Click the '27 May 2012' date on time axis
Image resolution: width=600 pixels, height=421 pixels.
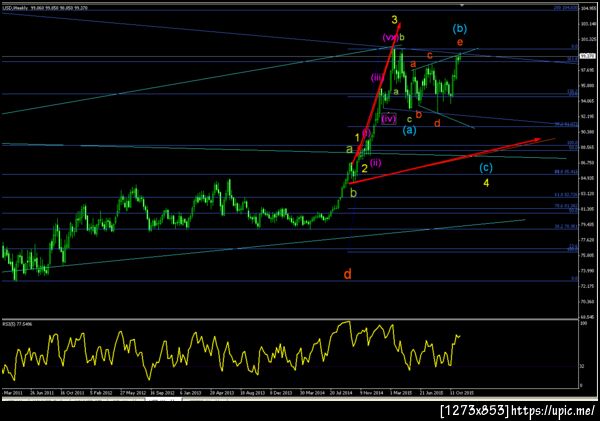[133, 393]
